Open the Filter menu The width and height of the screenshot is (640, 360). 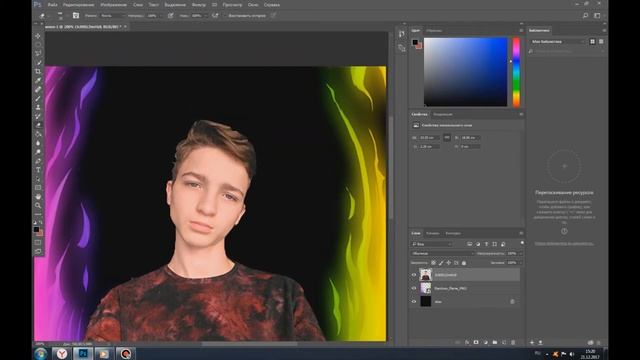(x=199, y=5)
